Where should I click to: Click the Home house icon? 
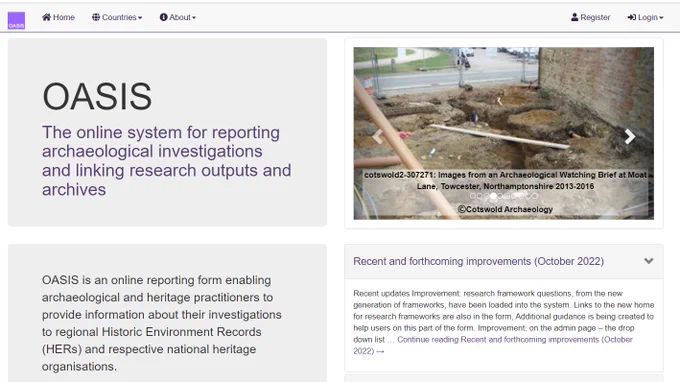point(46,17)
